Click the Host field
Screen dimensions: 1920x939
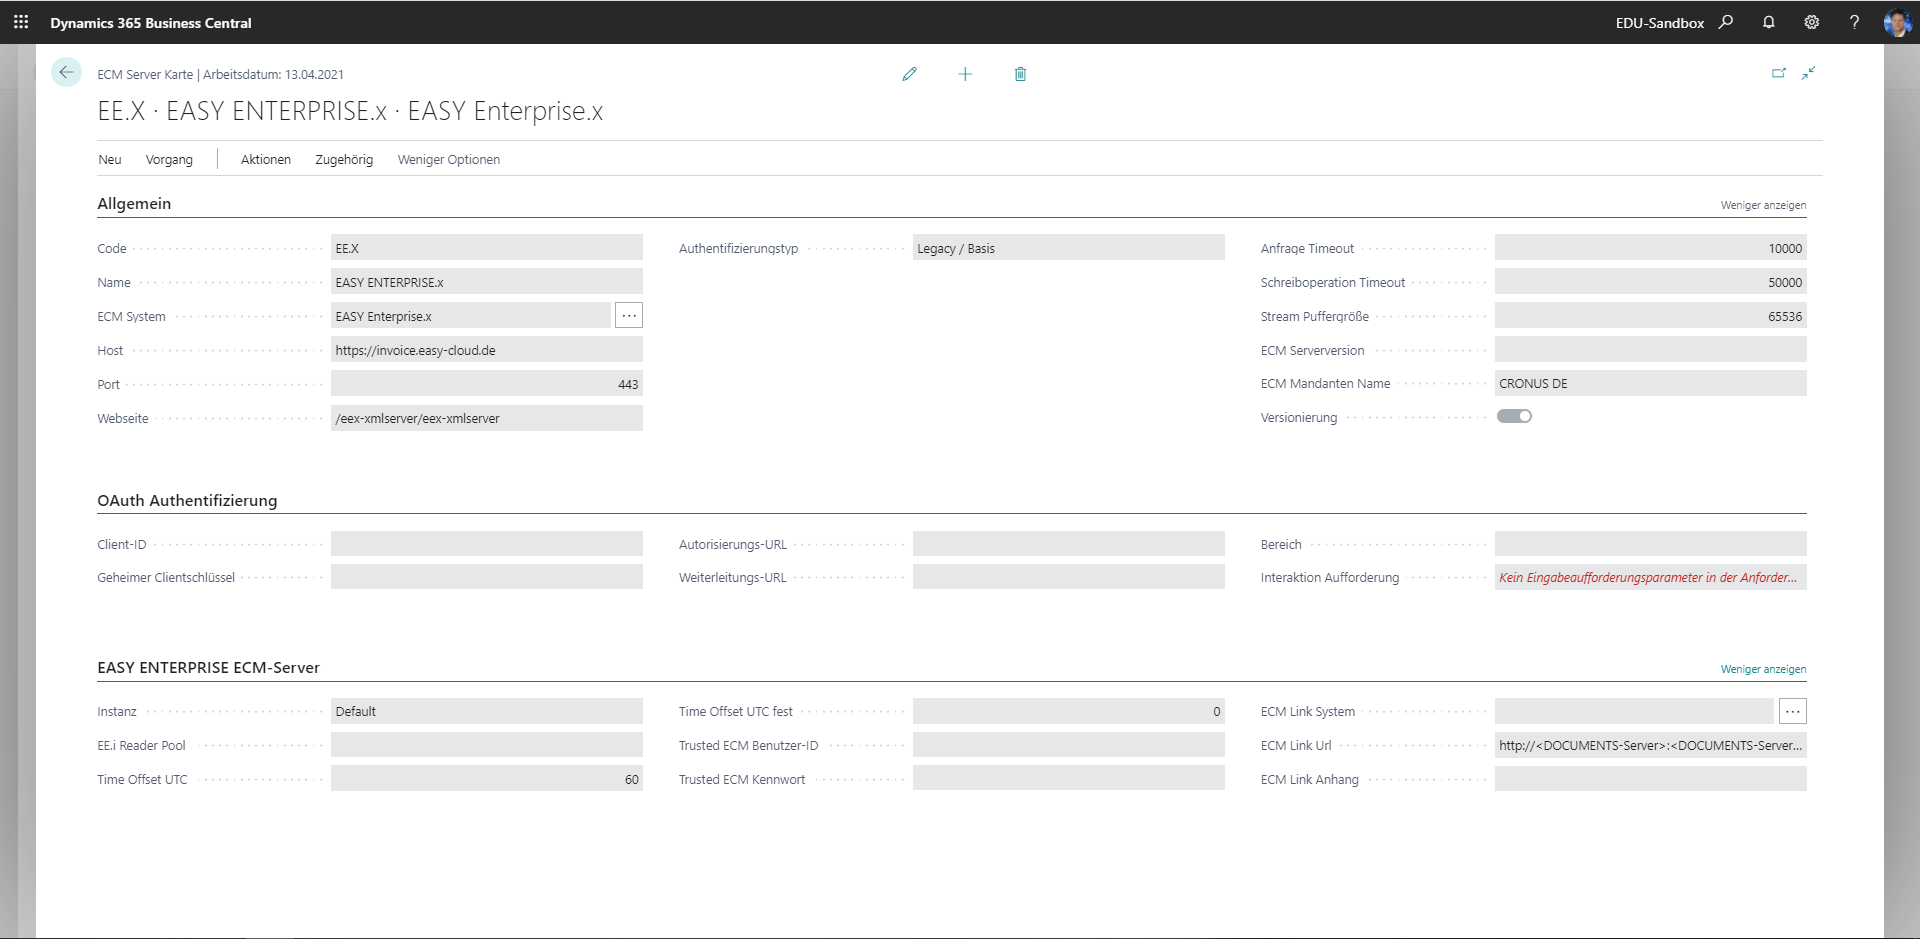pyautogui.click(x=486, y=350)
